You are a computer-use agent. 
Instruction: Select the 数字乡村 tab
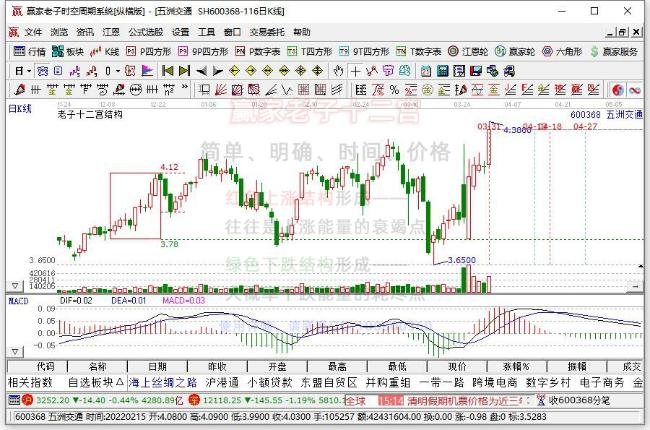pyautogui.click(x=548, y=382)
